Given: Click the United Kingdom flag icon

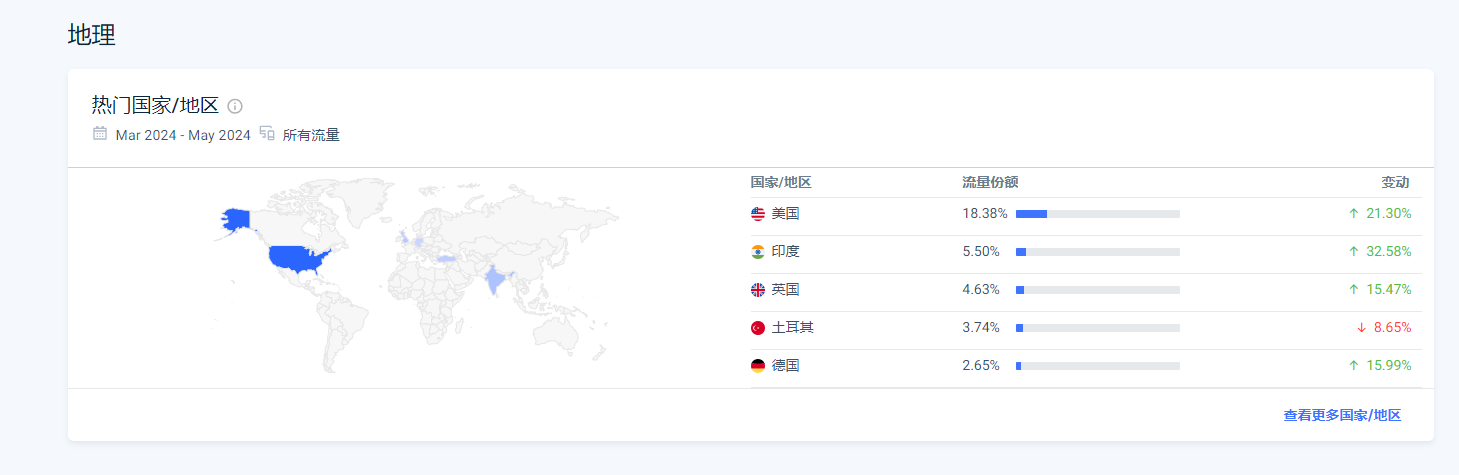Looking at the screenshot, I should click(758, 290).
